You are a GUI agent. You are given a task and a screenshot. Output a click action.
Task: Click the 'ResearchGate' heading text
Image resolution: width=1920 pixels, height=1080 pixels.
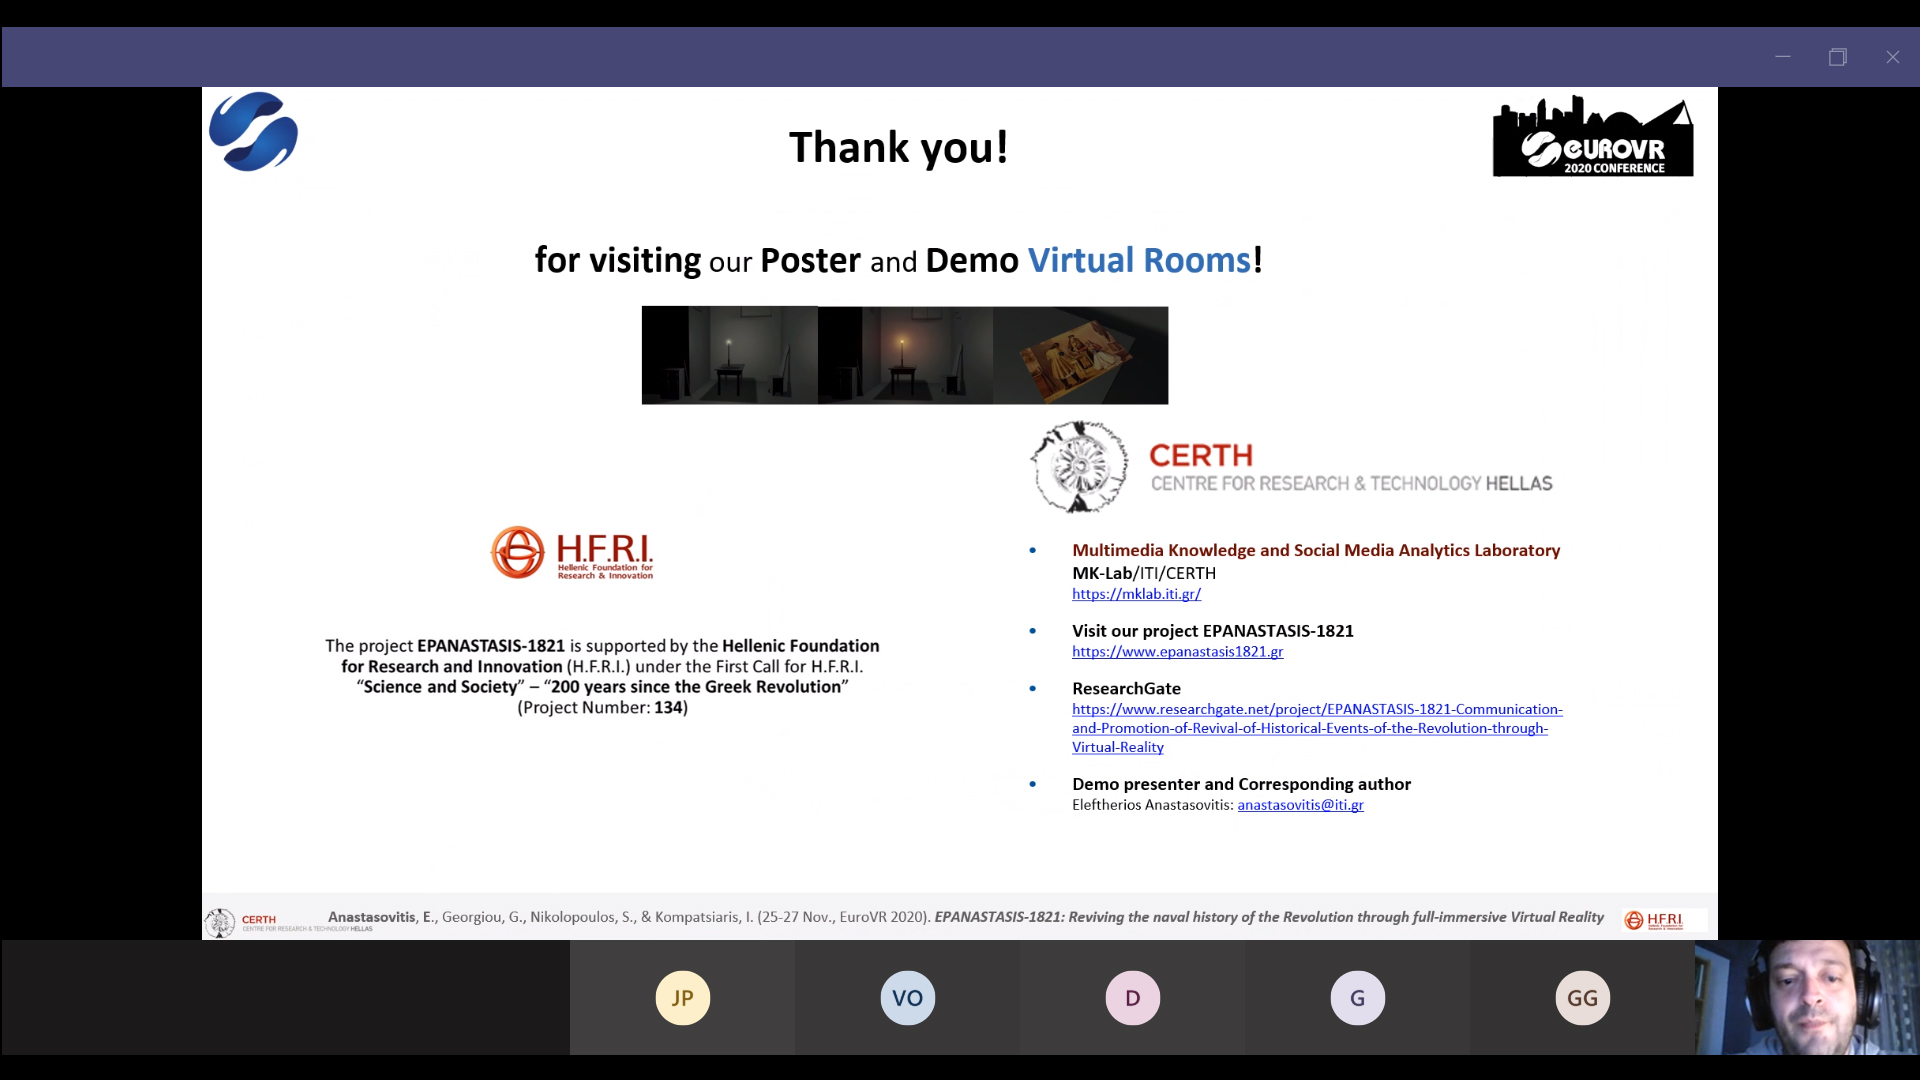[x=1126, y=689]
